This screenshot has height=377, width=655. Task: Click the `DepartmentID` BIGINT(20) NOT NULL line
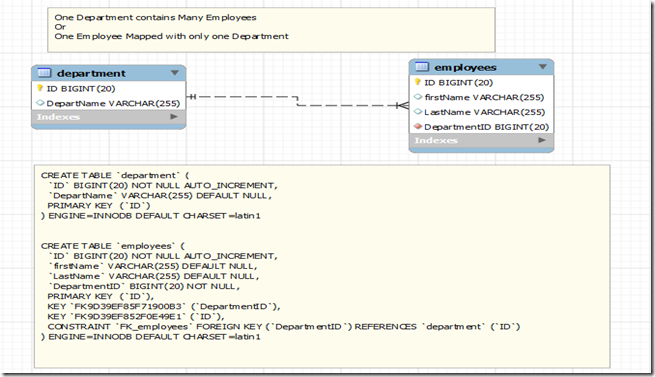(145, 287)
